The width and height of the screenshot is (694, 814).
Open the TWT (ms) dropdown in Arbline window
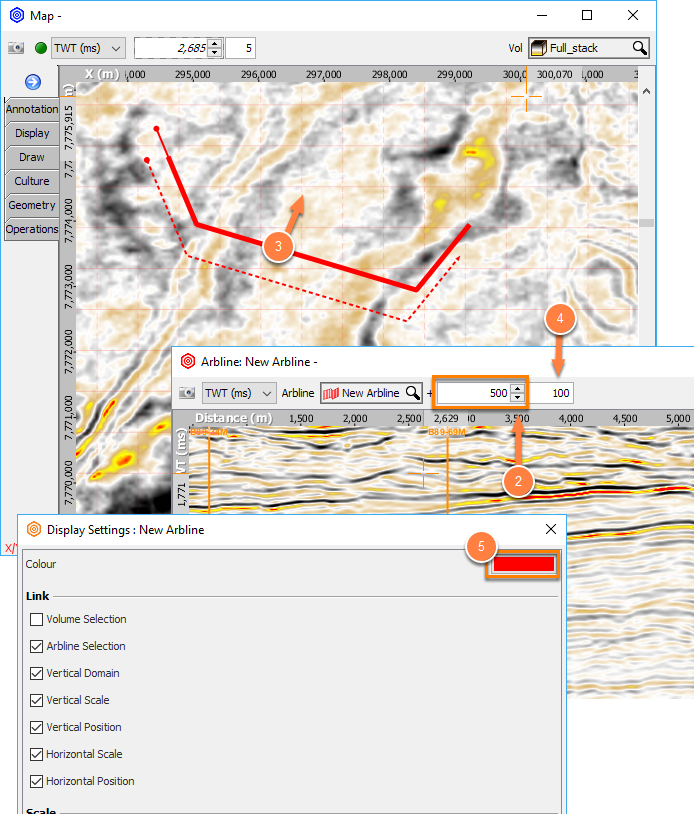(239, 393)
